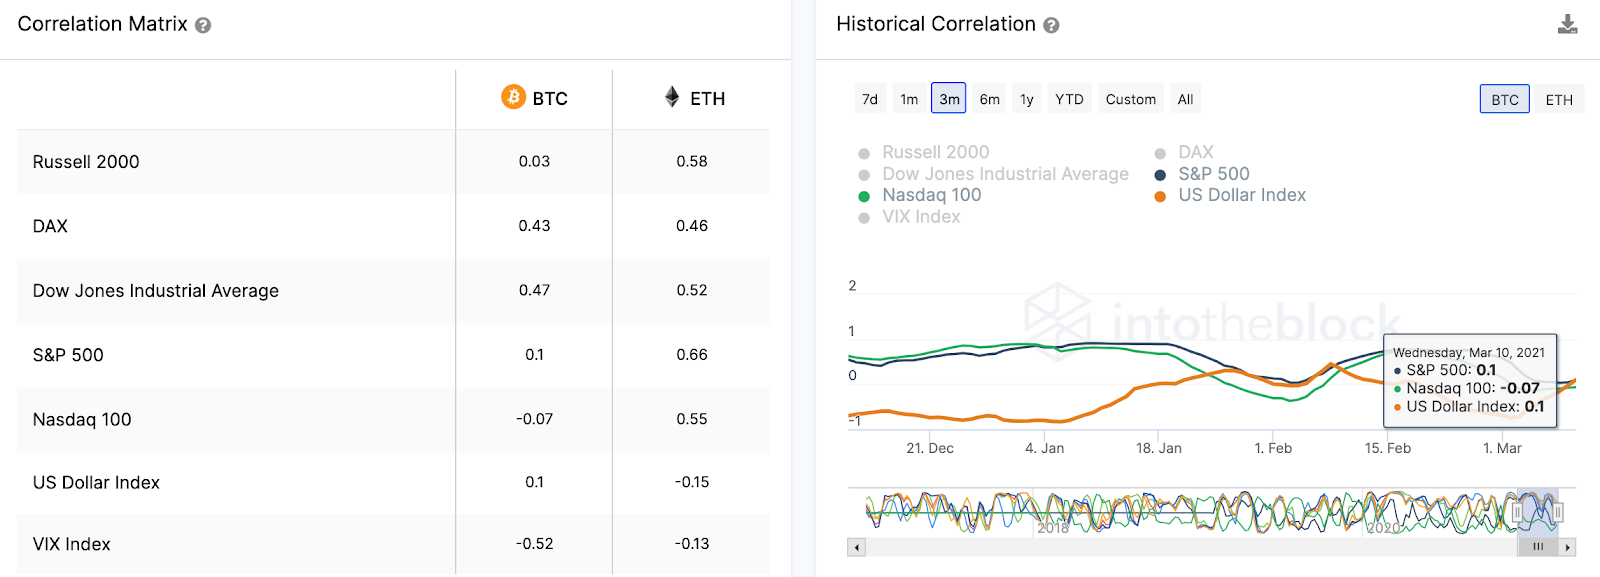Click the 2018 marker in navigator
This screenshot has width=1600, height=577.
coord(1053,528)
